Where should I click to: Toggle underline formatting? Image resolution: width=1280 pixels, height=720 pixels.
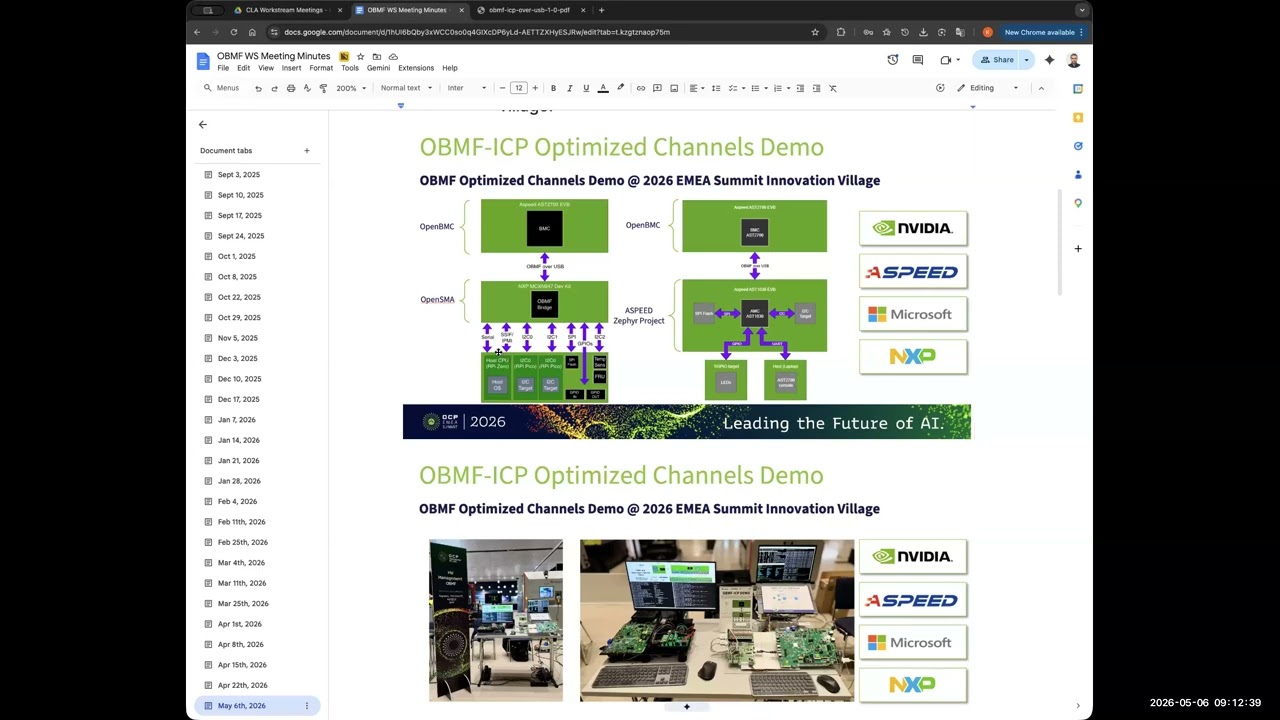tap(586, 88)
